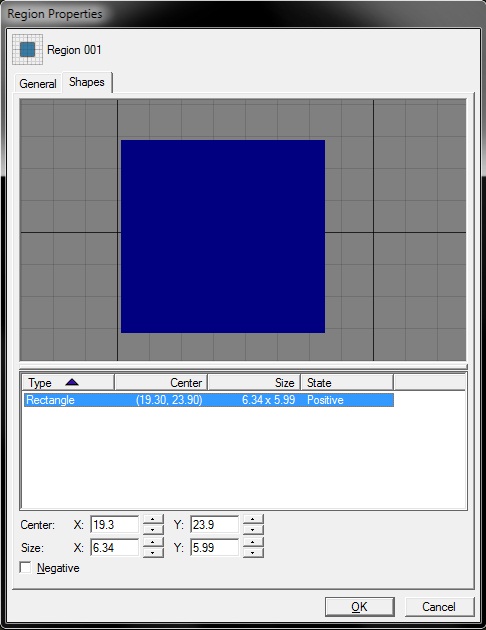
Task: Decrease Center X with down arrow
Action: (x=153, y=530)
